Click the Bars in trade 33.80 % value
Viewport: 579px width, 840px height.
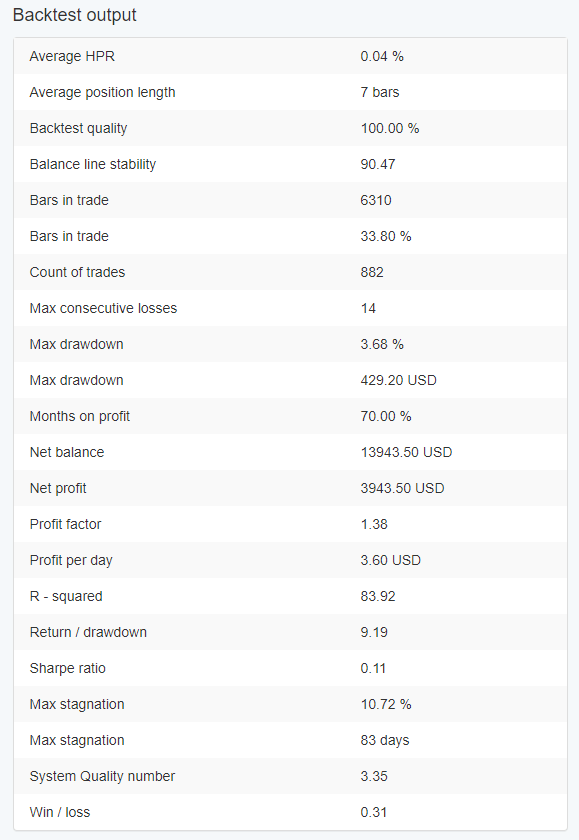point(386,236)
